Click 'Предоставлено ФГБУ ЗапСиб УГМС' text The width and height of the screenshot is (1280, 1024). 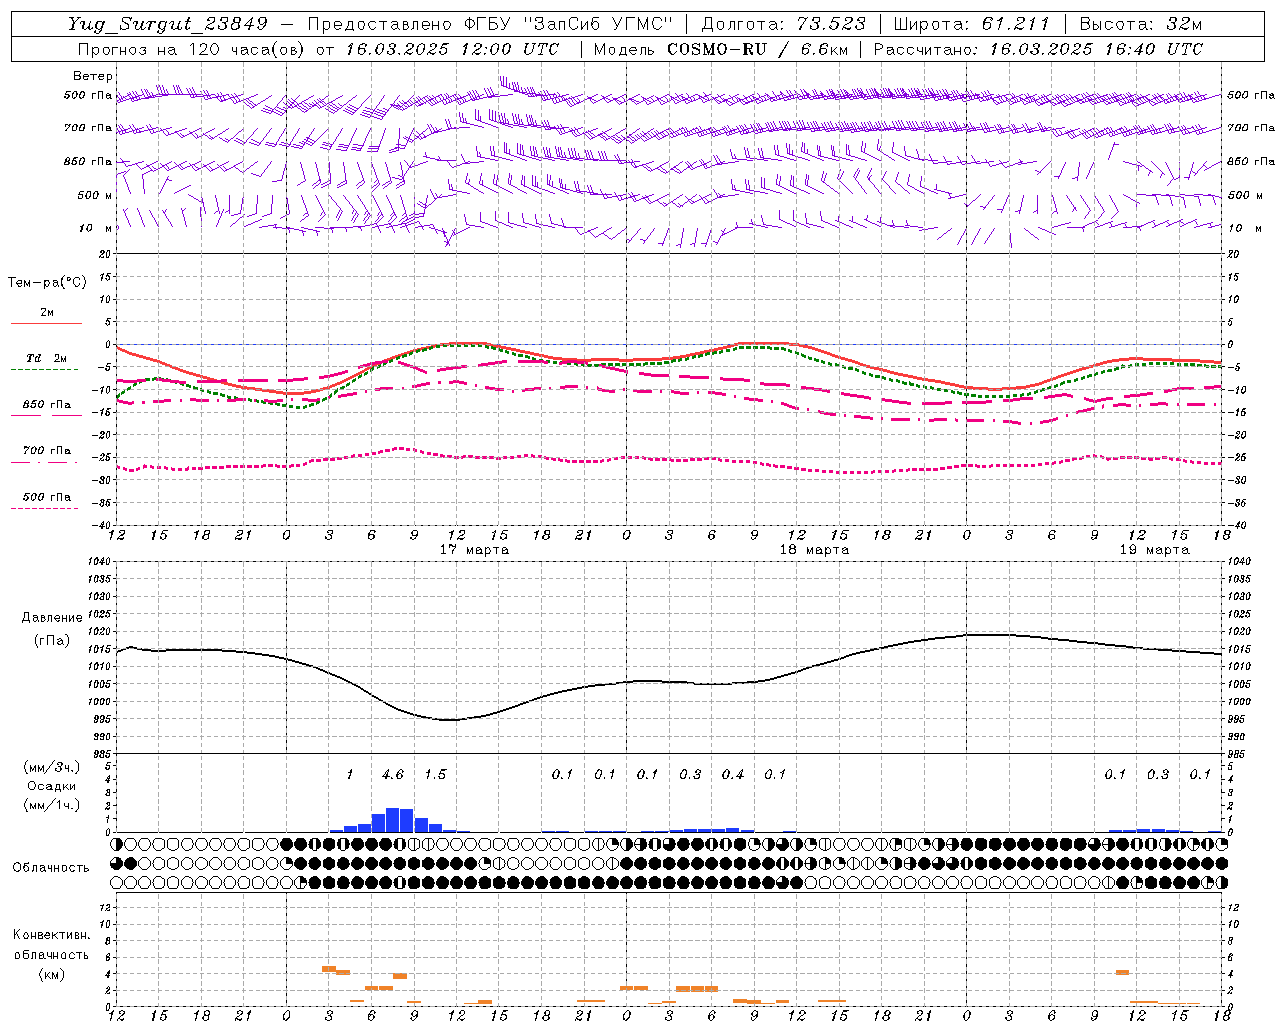pyautogui.click(x=489, y=24)
